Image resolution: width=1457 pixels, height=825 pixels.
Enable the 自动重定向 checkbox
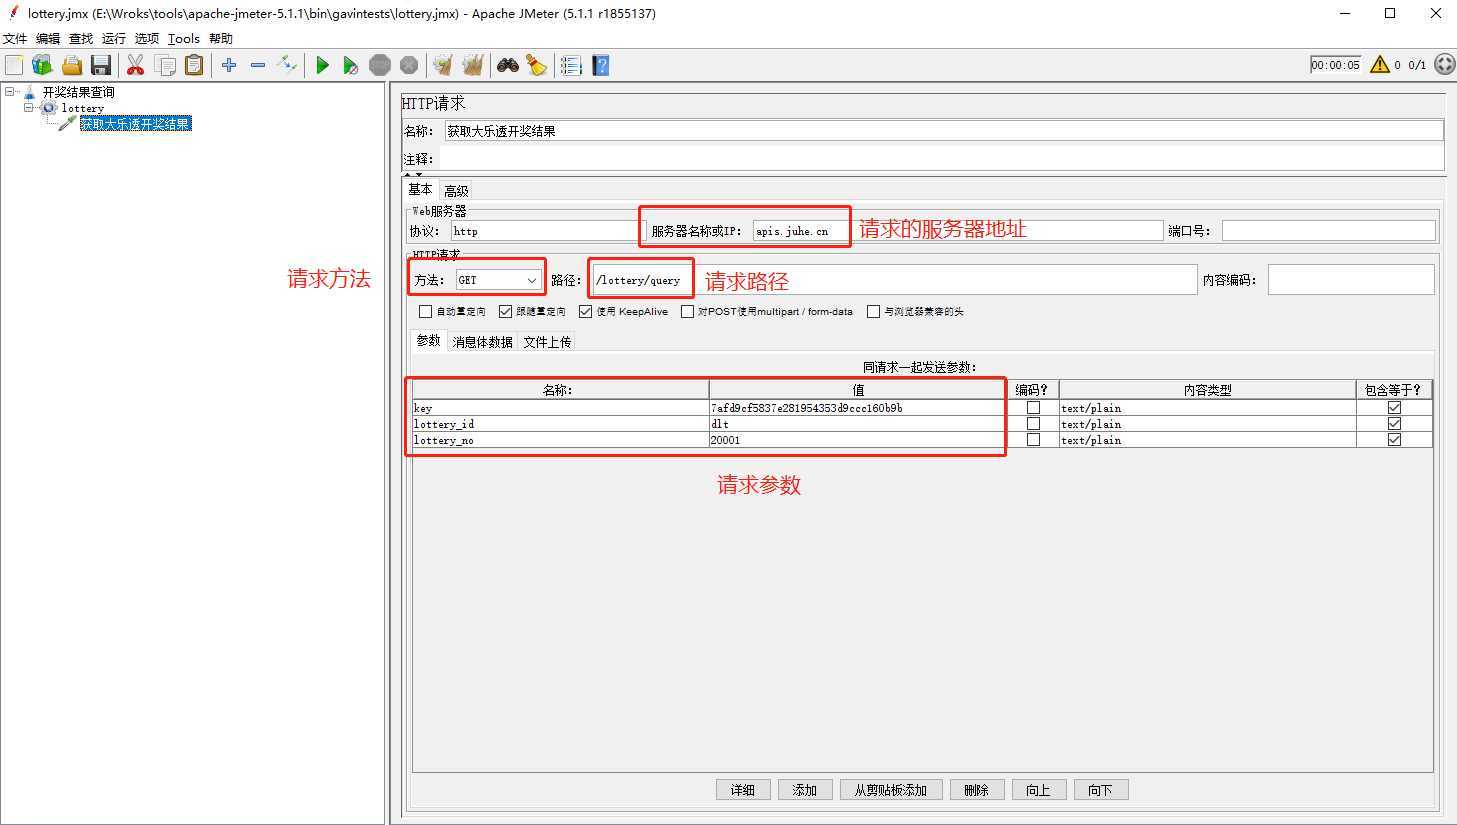click(x=426, y=311)
